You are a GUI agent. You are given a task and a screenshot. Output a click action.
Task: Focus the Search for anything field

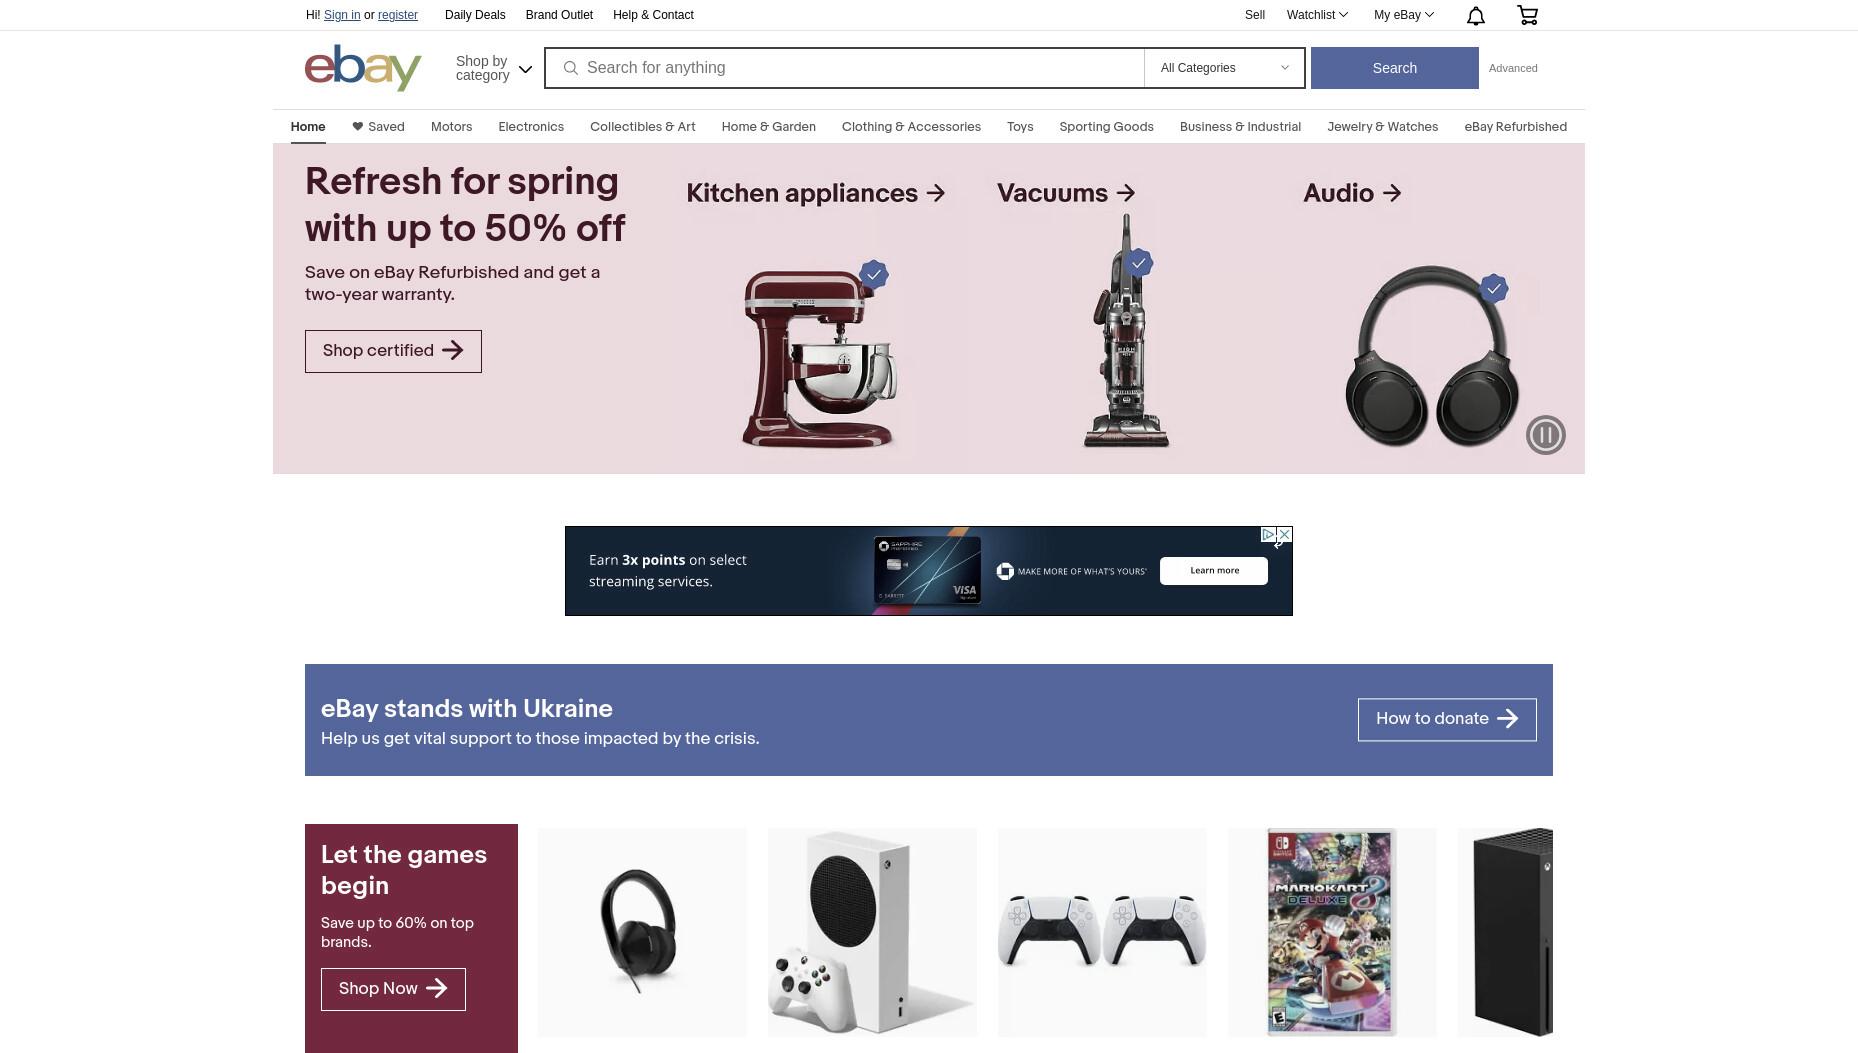[862, 68]
